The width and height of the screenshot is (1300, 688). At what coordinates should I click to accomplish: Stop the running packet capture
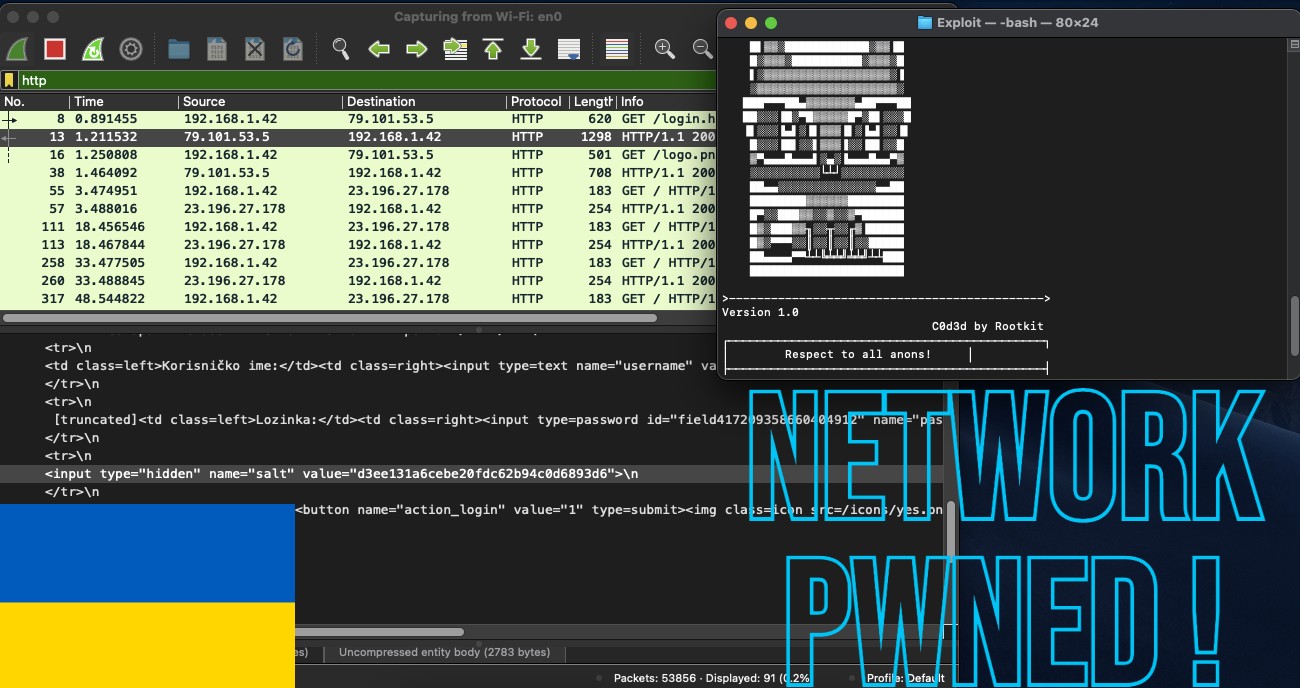click(55, 48)
